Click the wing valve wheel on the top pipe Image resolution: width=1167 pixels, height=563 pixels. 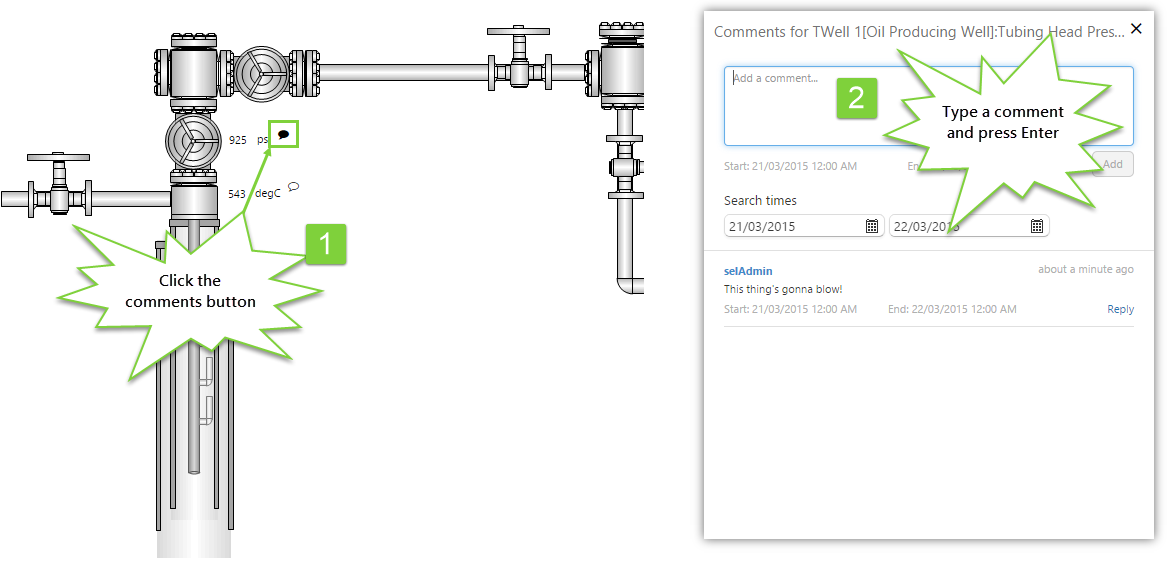(259, 72)
